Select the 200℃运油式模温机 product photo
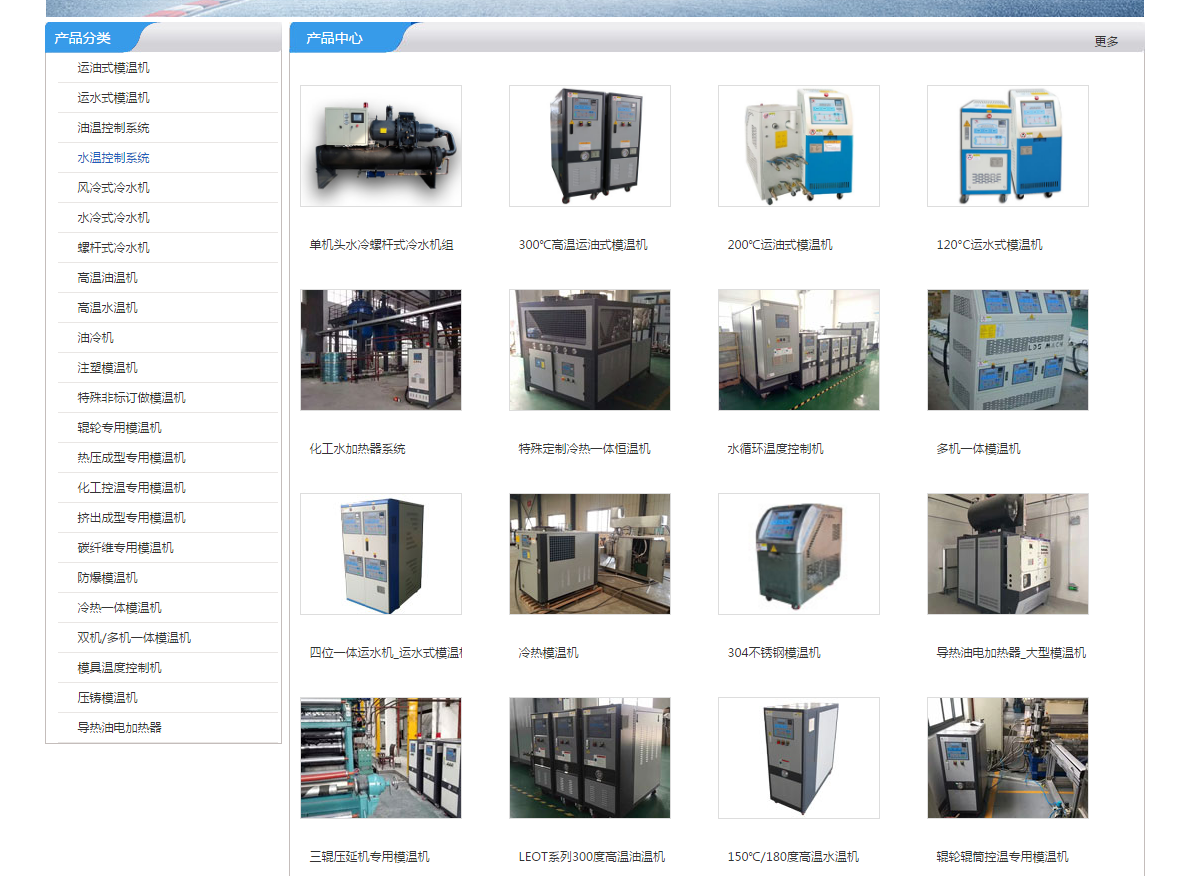This screenshot has width=1201, height=876. 799,146
